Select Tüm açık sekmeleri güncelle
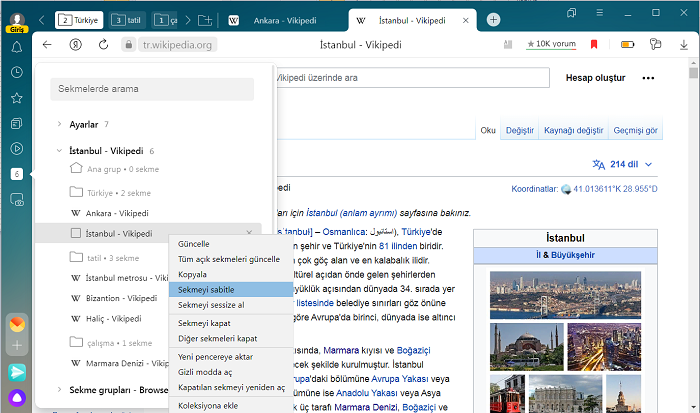This screenshot has width=700, height=413. (231, 259)
